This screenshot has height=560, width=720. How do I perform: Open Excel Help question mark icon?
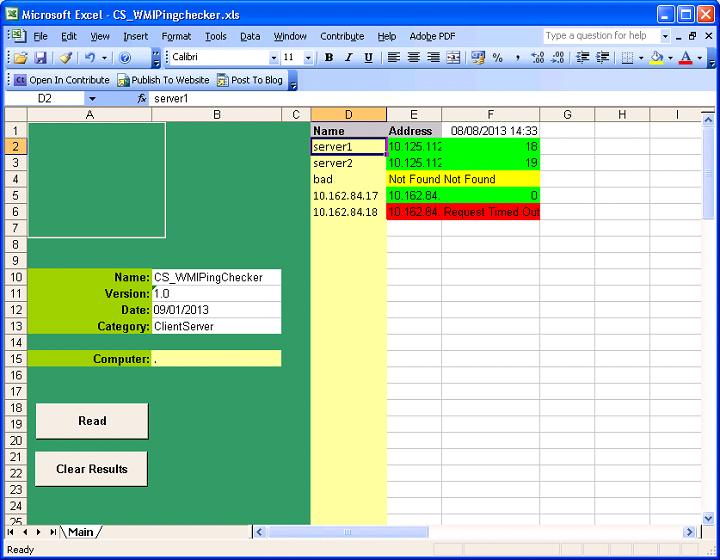(x=126, y=58)
